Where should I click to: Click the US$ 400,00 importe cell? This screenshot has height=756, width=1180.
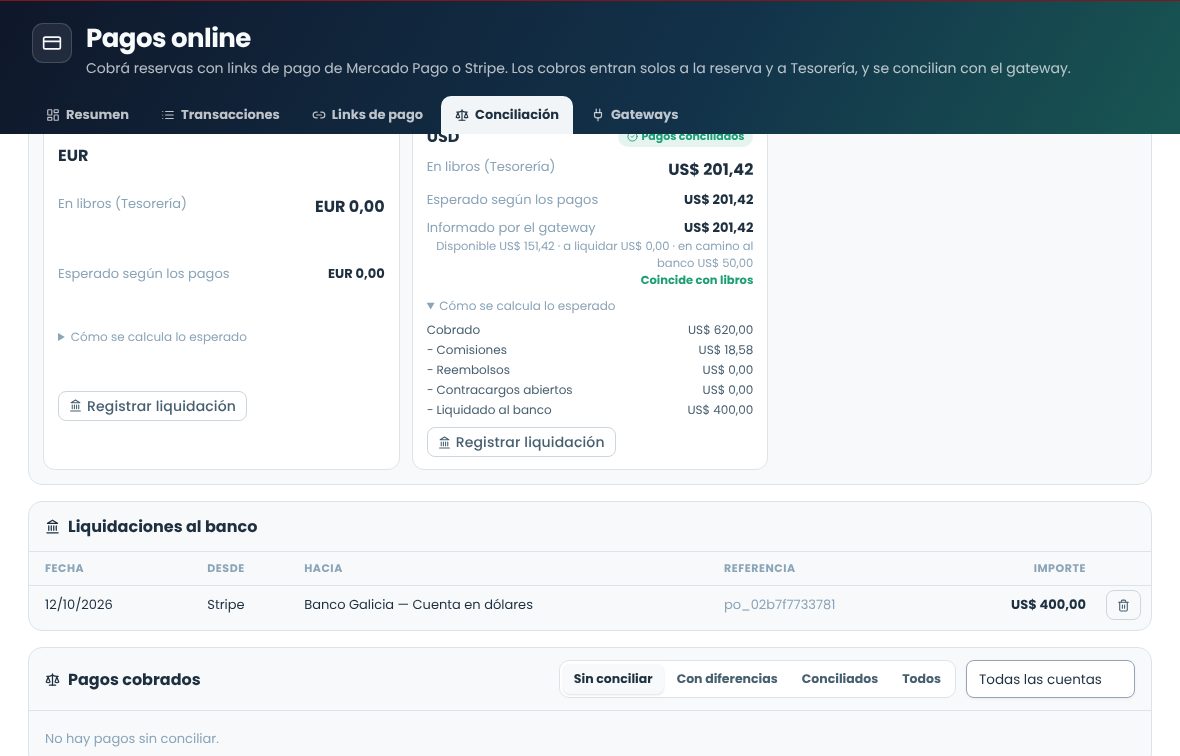tap(1048, 605)
